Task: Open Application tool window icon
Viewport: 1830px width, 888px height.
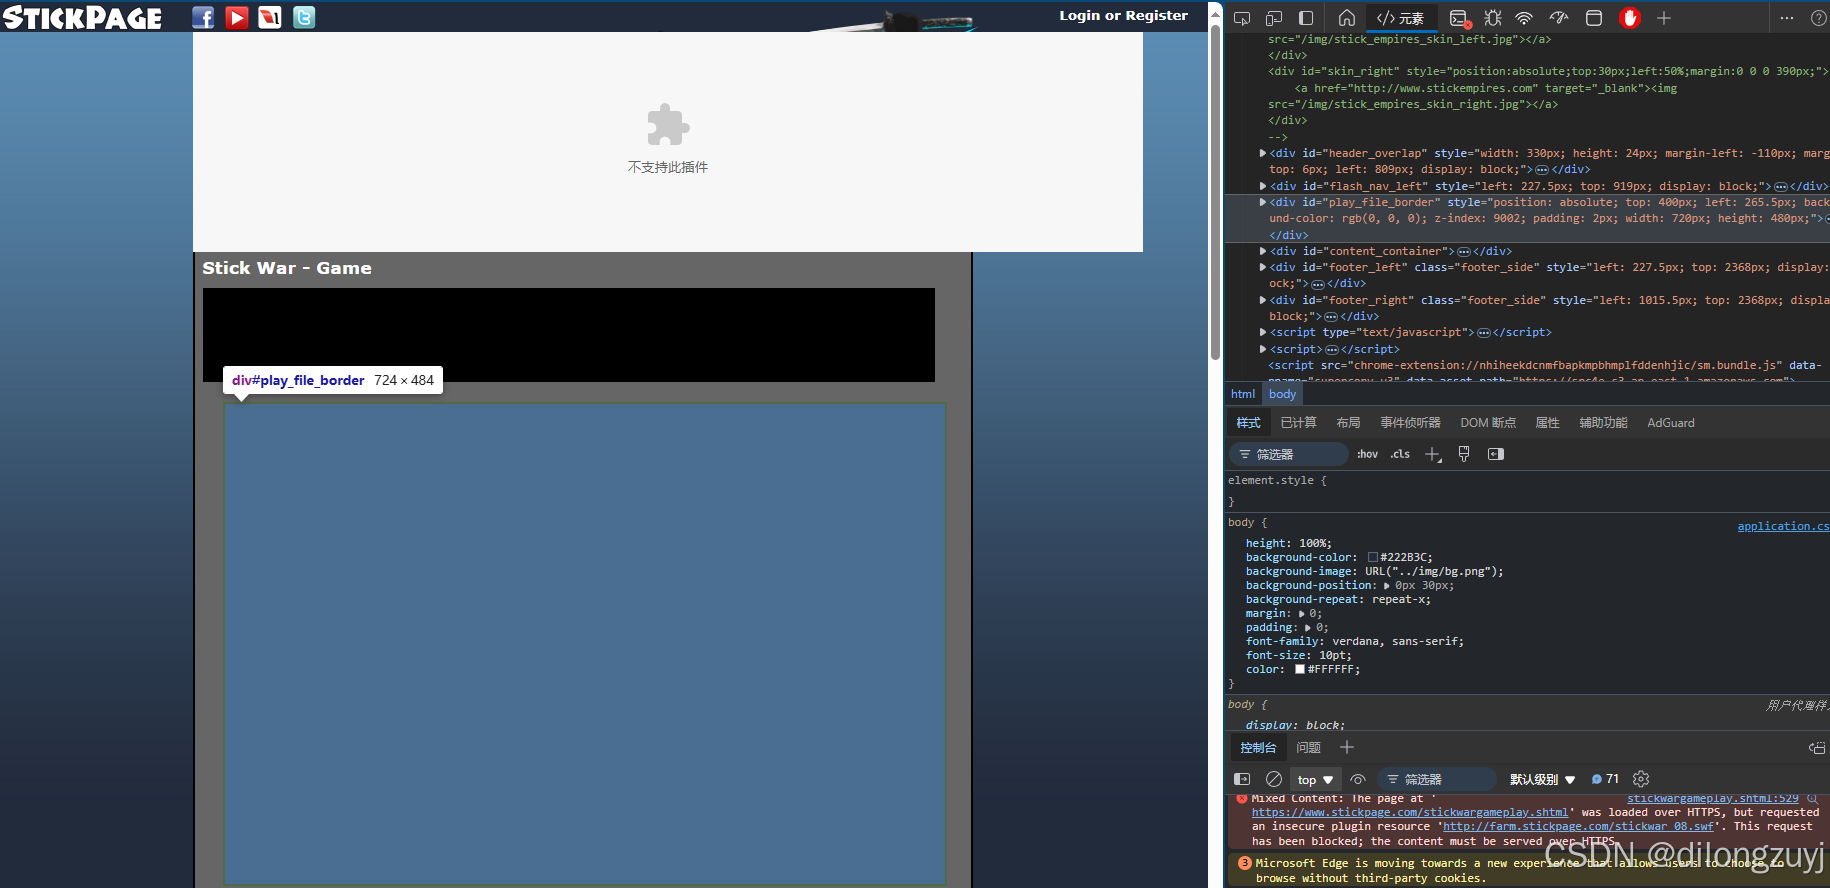Action: (1594, 18)
